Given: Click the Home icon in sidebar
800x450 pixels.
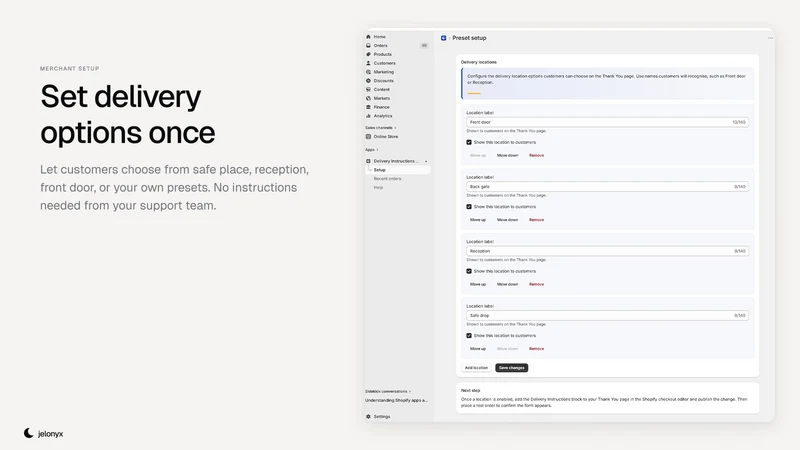Looking at the screenshot, I should [x=368, y=37].
